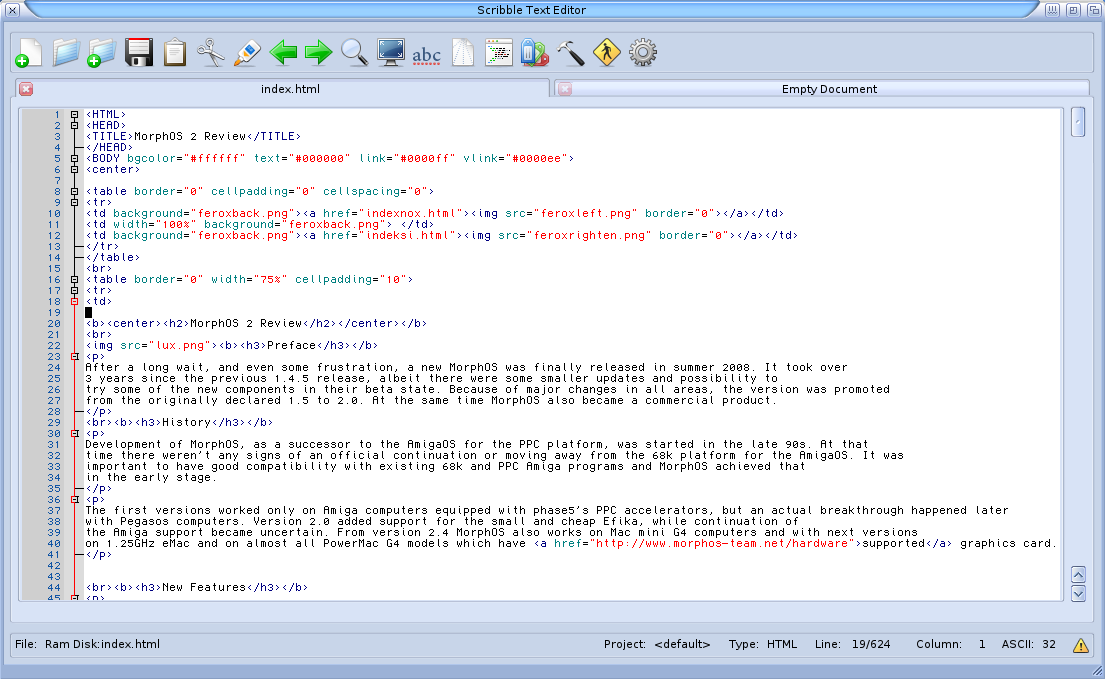This screenshot has height=679, width=1105.
Task: Cut selection with the scissors icon
Action: coord(211,53)
